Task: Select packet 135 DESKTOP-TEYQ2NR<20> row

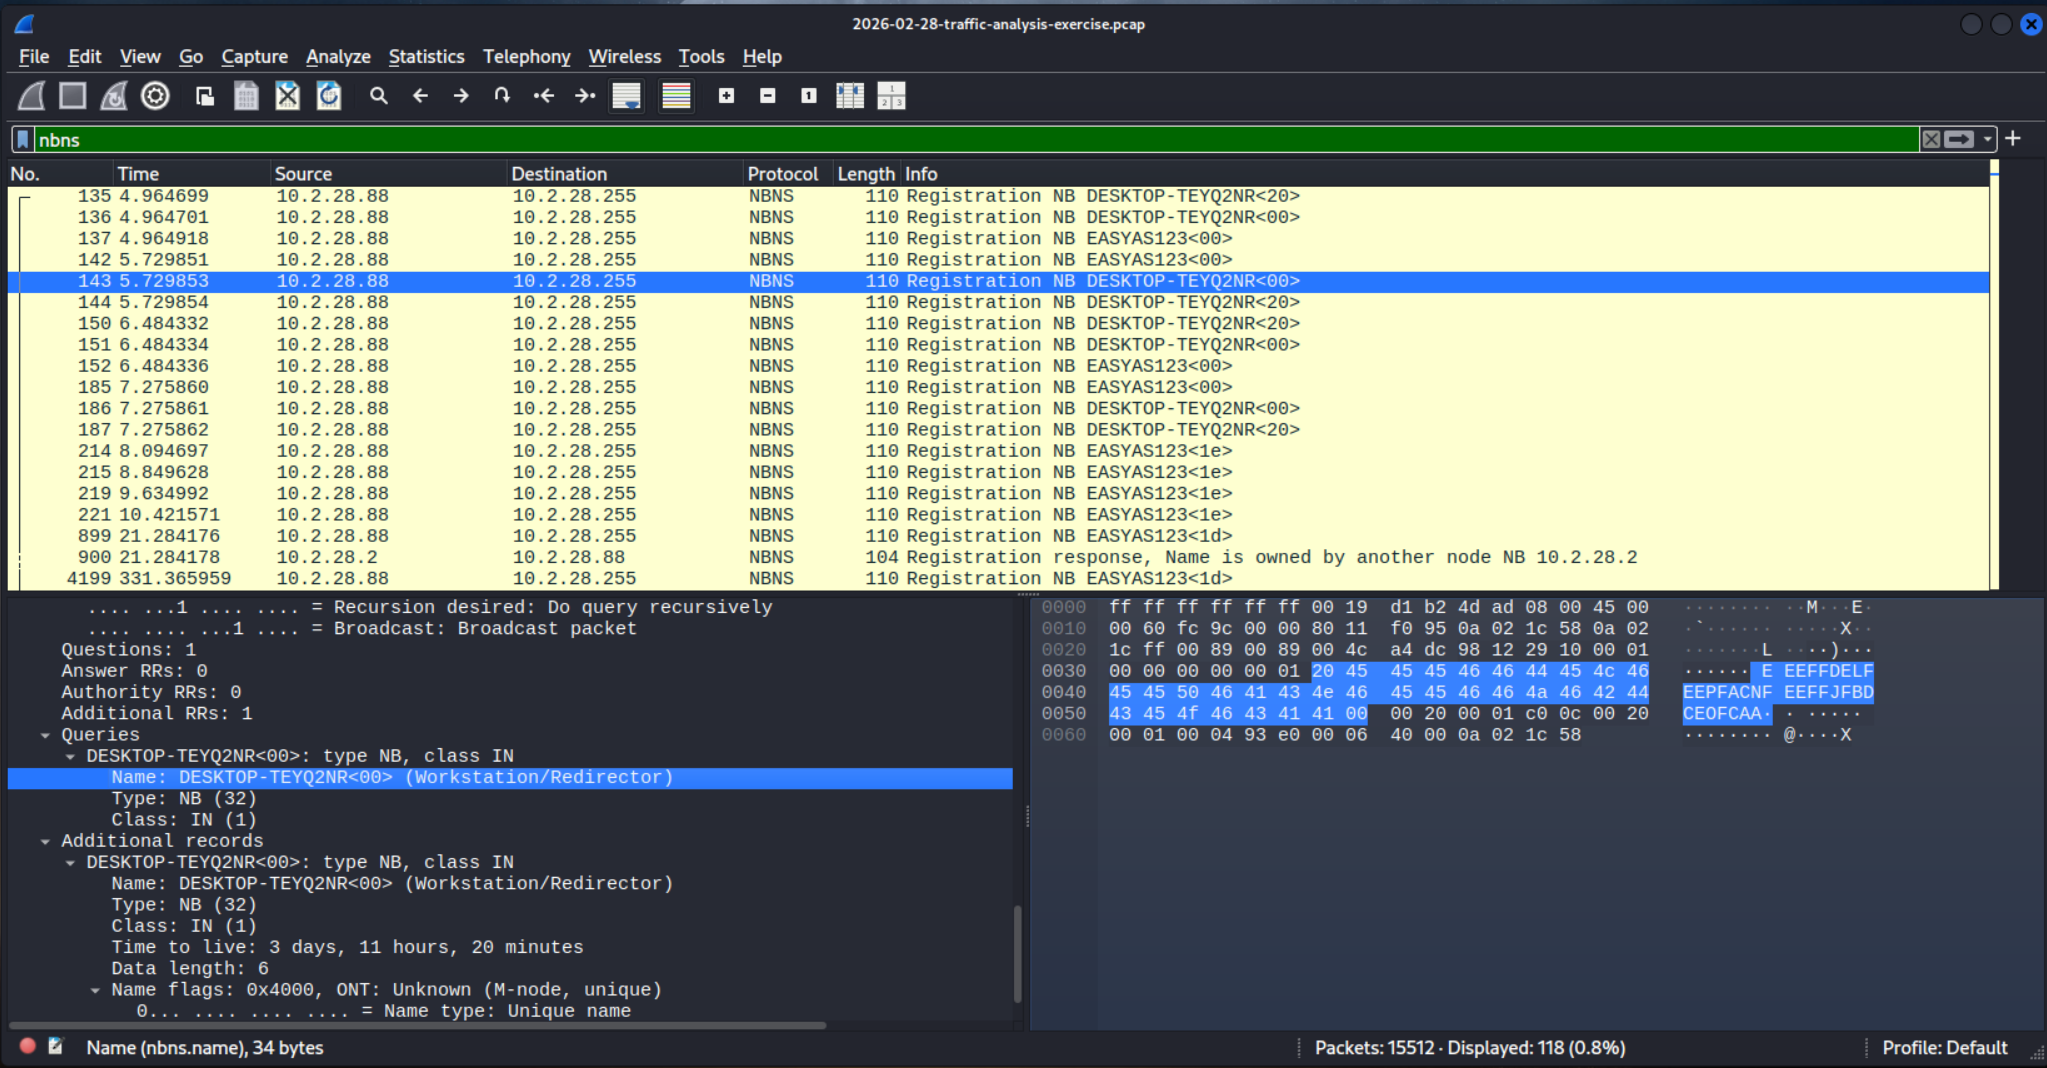Action: tap(998, 197)
